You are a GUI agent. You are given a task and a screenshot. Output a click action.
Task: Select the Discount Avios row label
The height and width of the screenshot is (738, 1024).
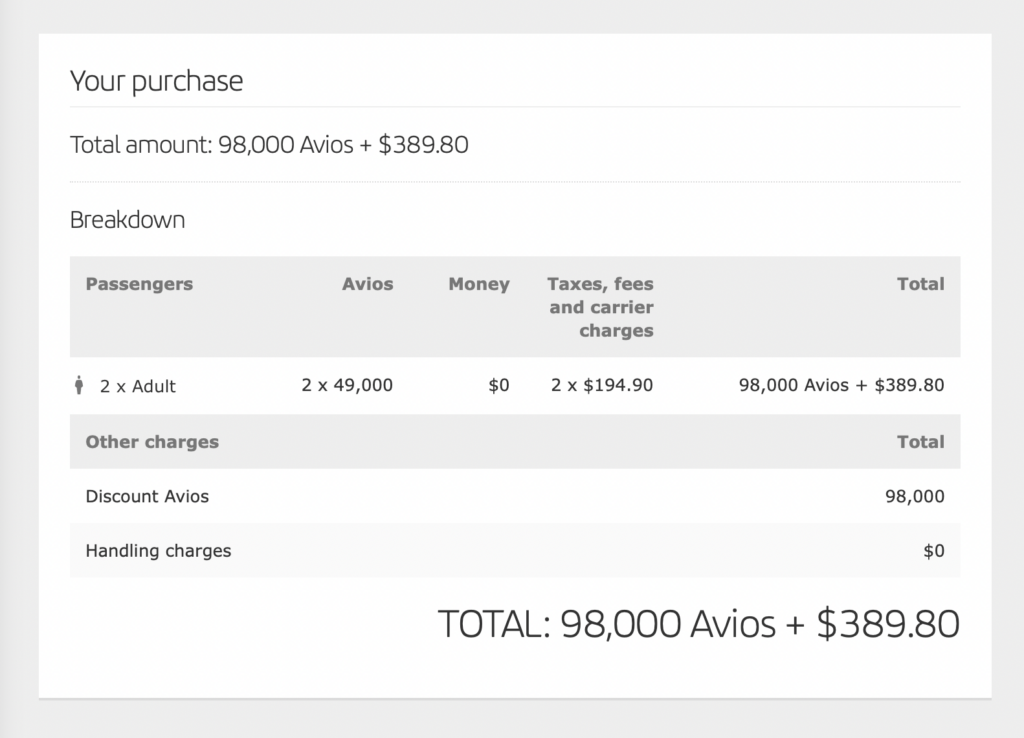[x=147, y=496]
